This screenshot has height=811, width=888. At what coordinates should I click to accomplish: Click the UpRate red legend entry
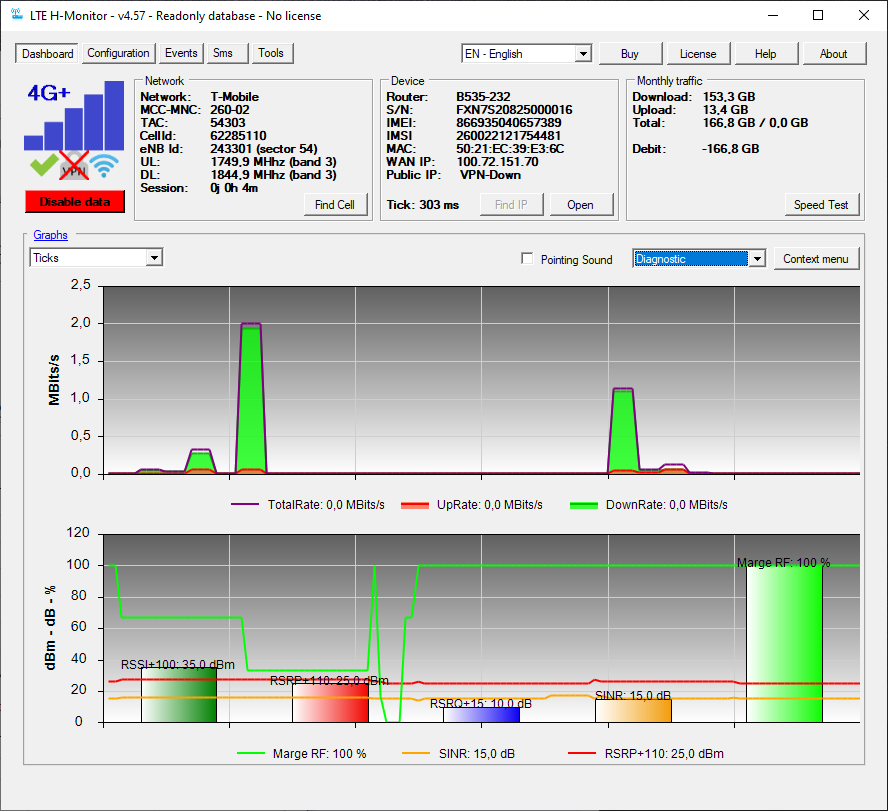(x=472, y=505)
